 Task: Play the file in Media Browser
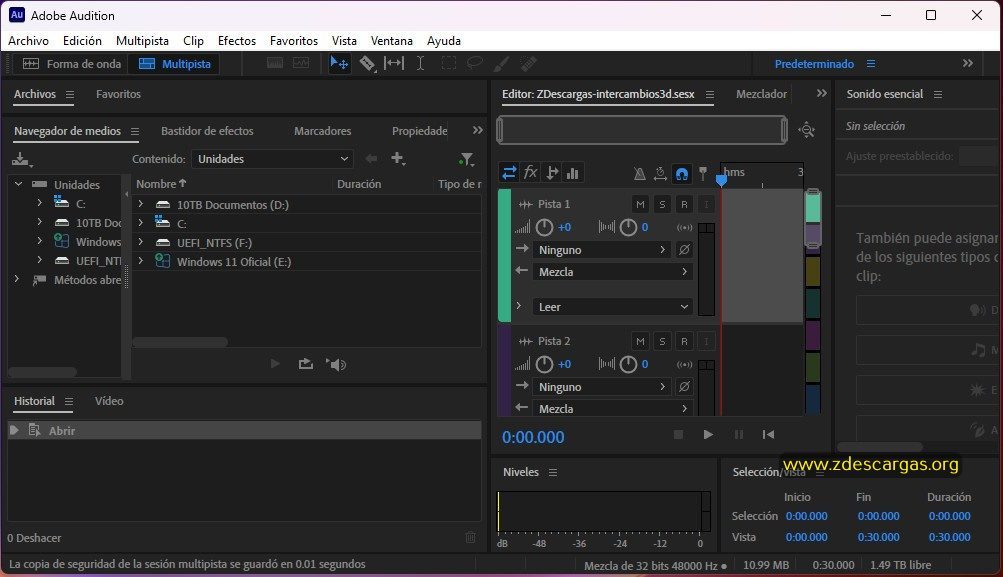[x=275, y=364]
